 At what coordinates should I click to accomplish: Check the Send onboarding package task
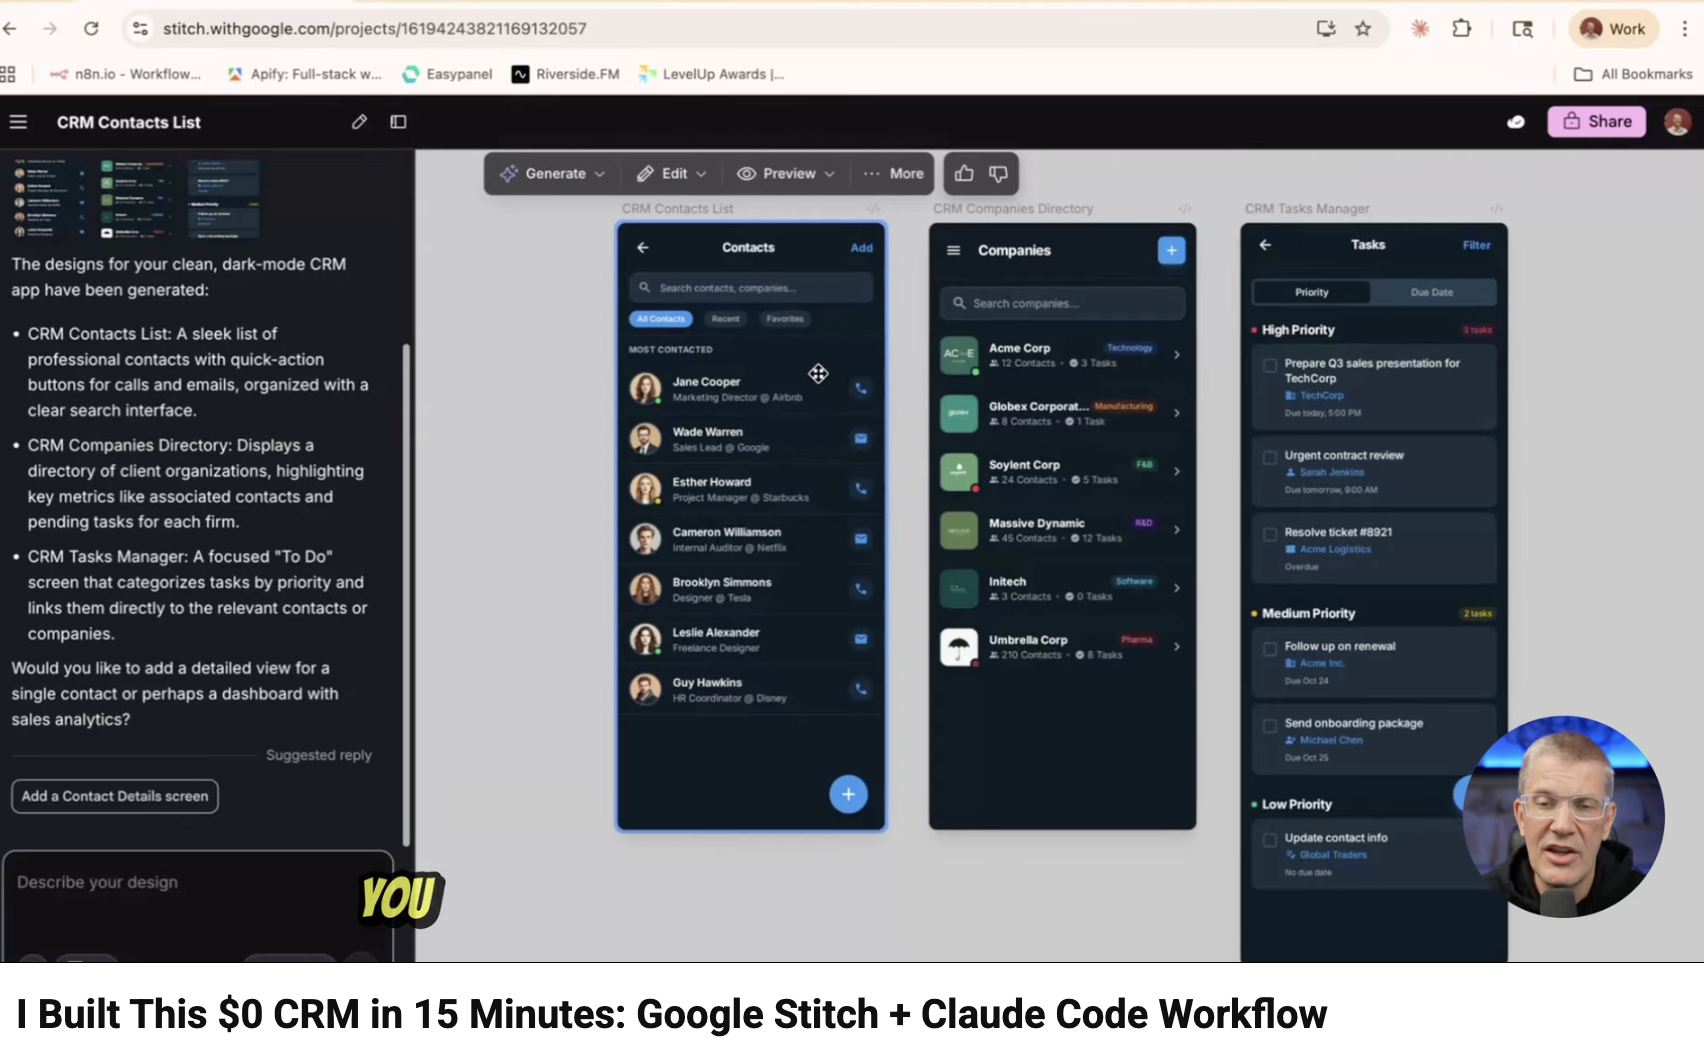tap(1269, 725)
